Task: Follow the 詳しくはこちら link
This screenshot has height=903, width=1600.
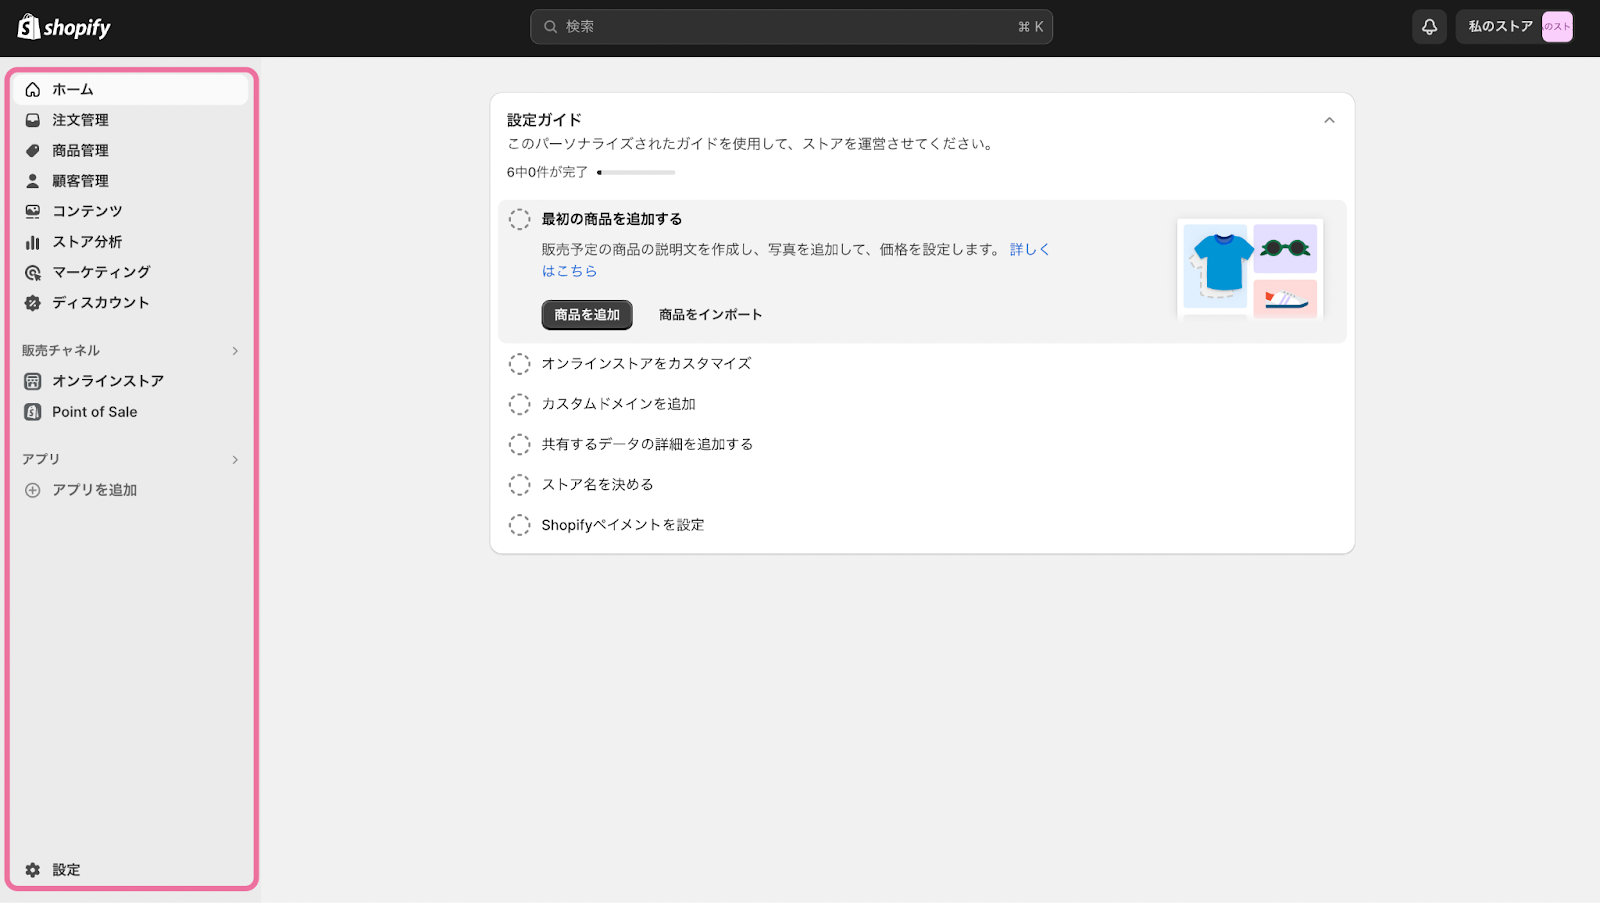Action: (x=1029, y=250)
